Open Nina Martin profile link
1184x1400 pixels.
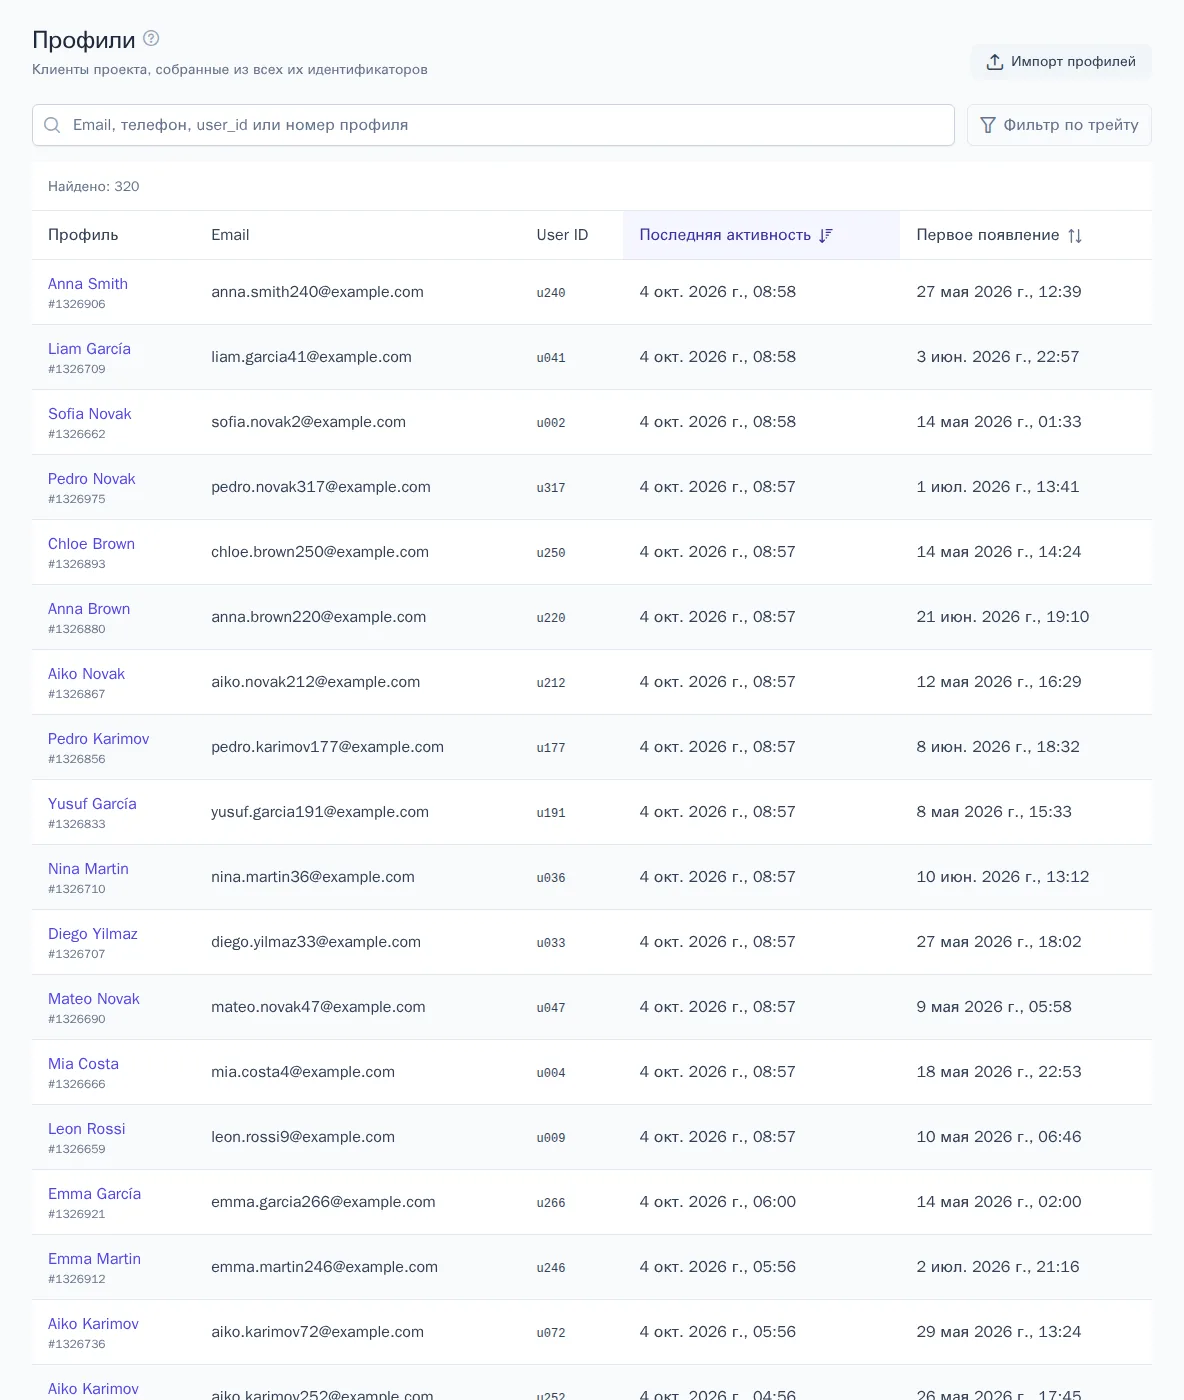click(88, 869)
